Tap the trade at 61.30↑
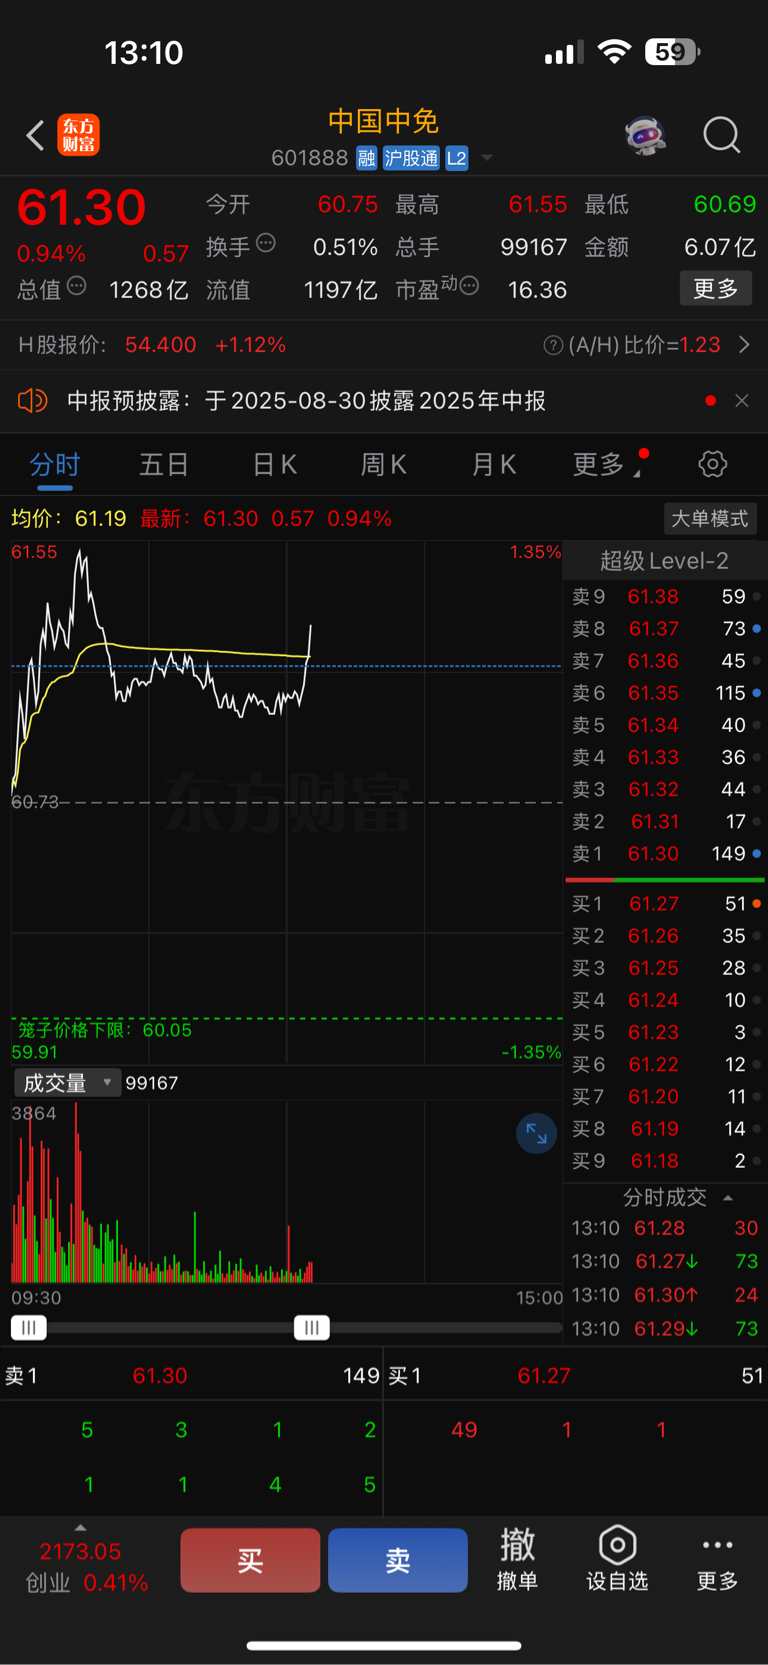 point(665,1295)
